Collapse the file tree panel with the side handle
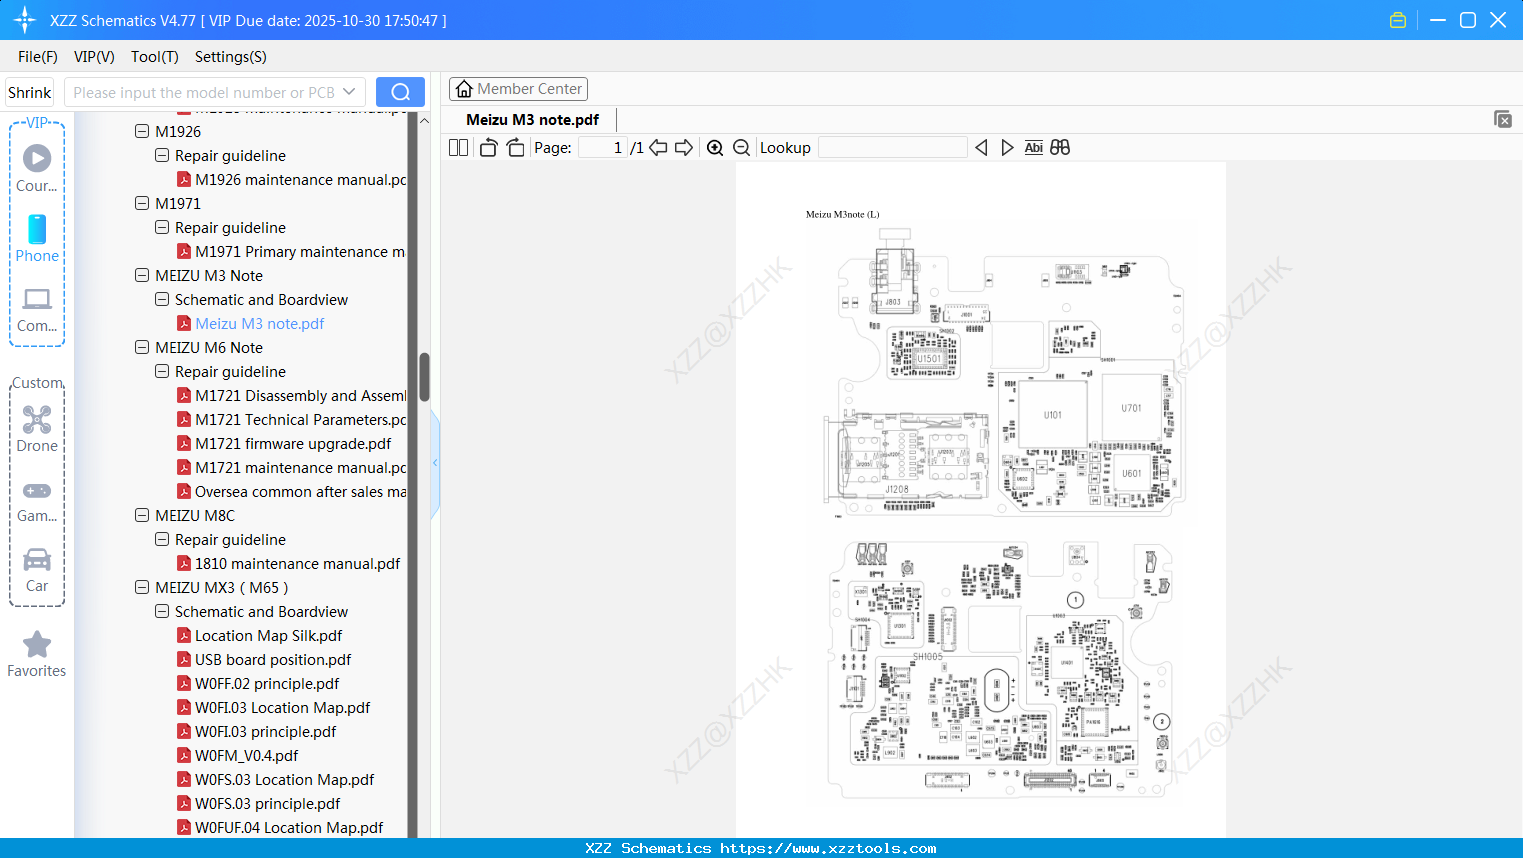Image resolution: width=1523 pixels, height=858 pixels. [x=435, y=463]
